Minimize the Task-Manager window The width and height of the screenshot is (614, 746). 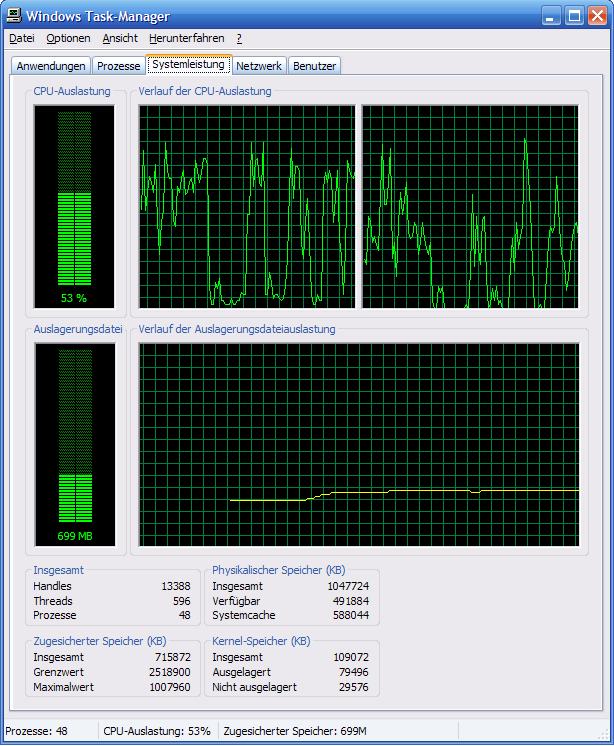552,16
